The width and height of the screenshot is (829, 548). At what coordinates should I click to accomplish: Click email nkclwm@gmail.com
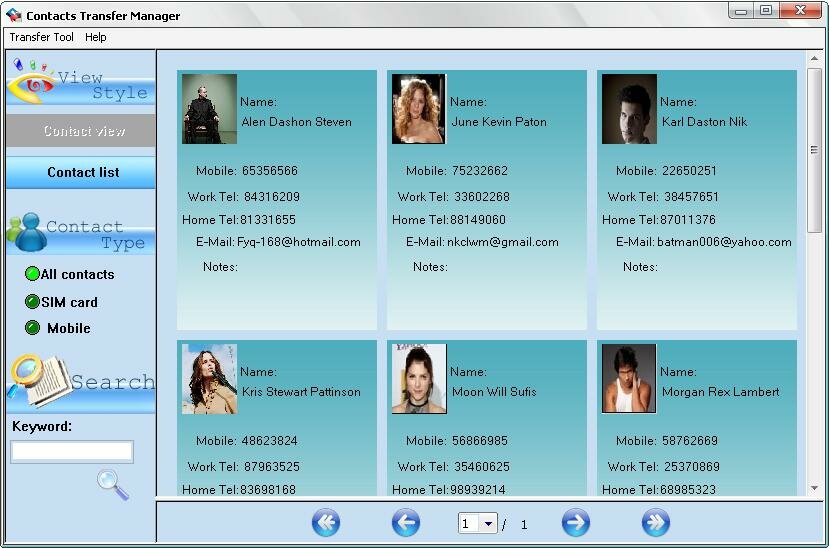(503, 242)
